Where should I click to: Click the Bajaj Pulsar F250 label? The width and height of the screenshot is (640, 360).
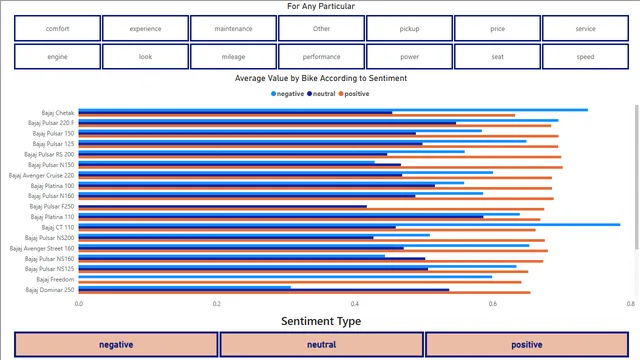point(52,207)
